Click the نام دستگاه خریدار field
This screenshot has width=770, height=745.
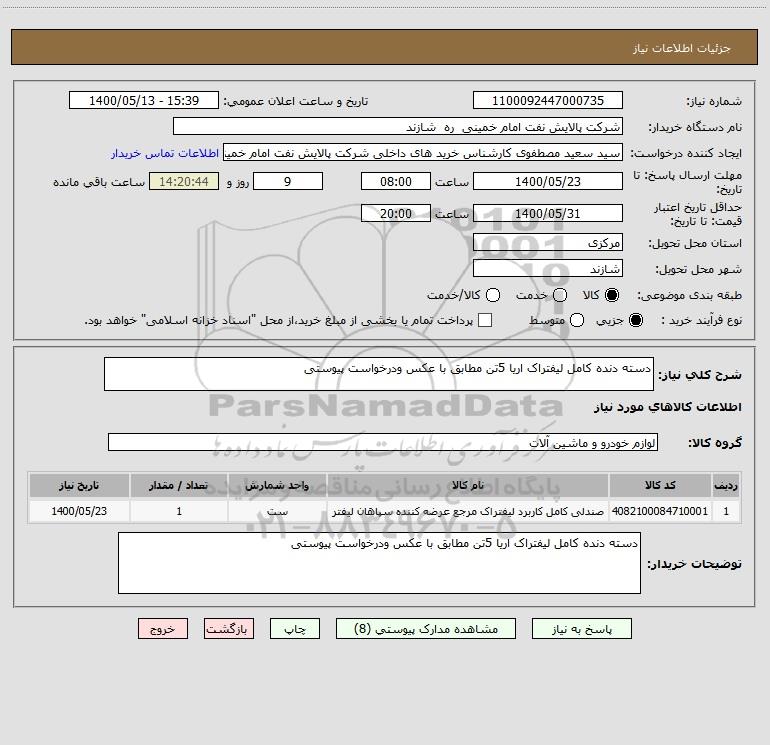click(398, 126)
